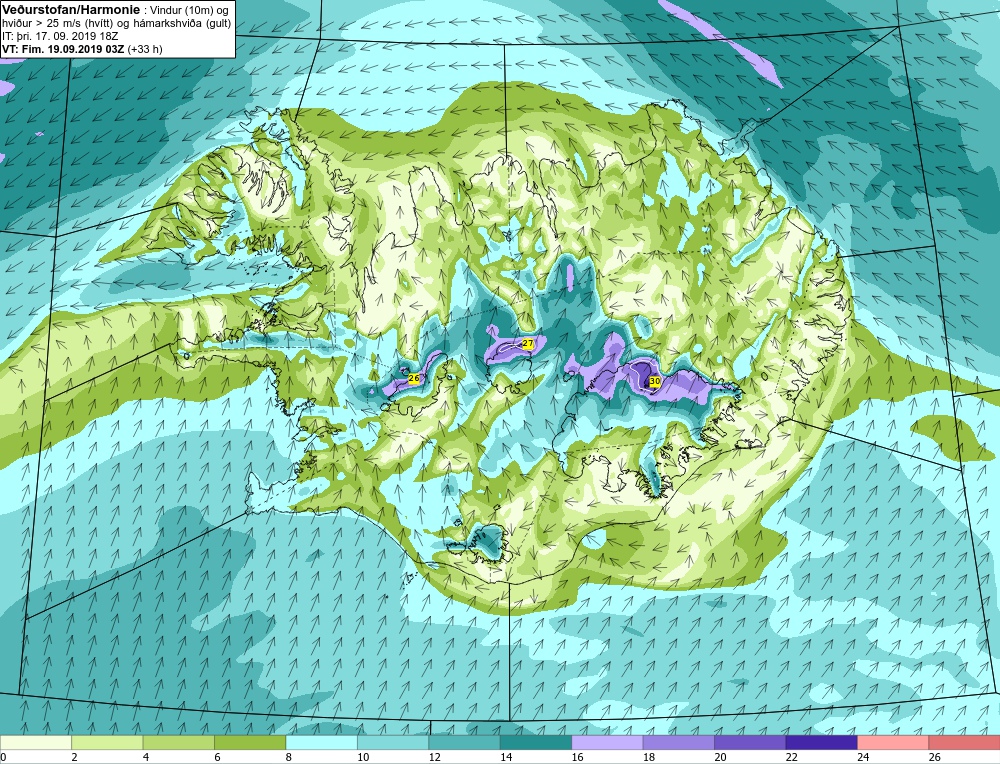Click the 'Vindur (10m) og' text

[187, 10]
